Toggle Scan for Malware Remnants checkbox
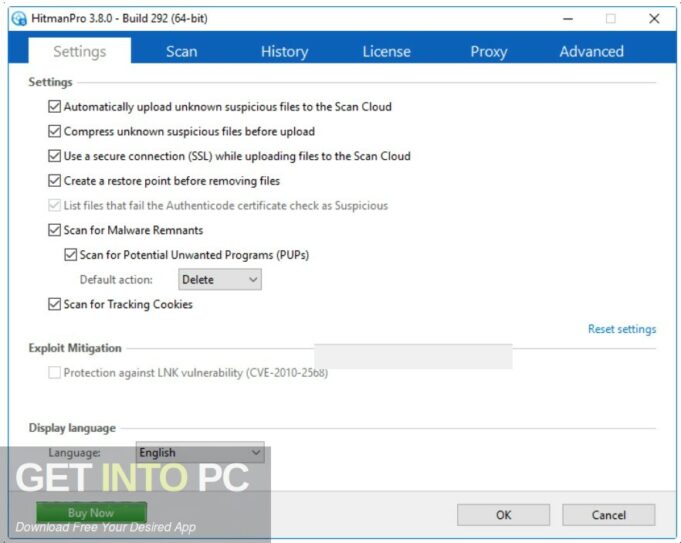 coord(54,230)
